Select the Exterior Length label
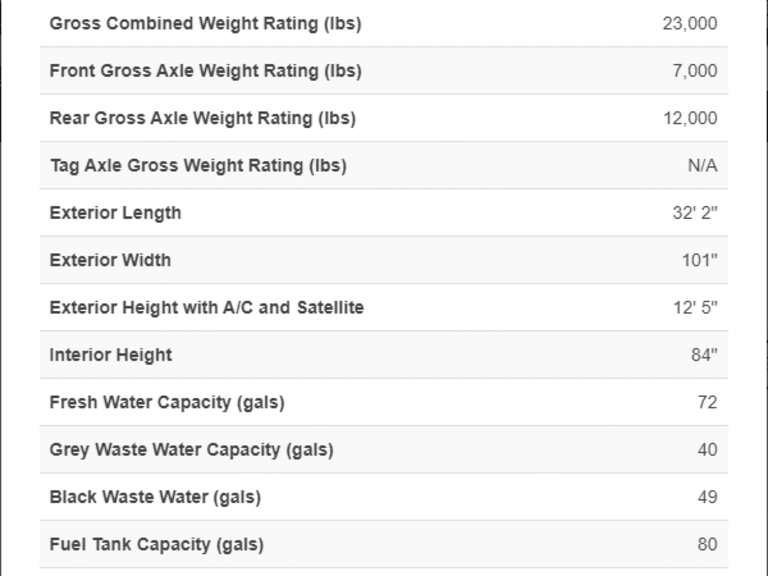Image resolution: width=768 pixels, height=576 pixels. click(x=116, y=213)
